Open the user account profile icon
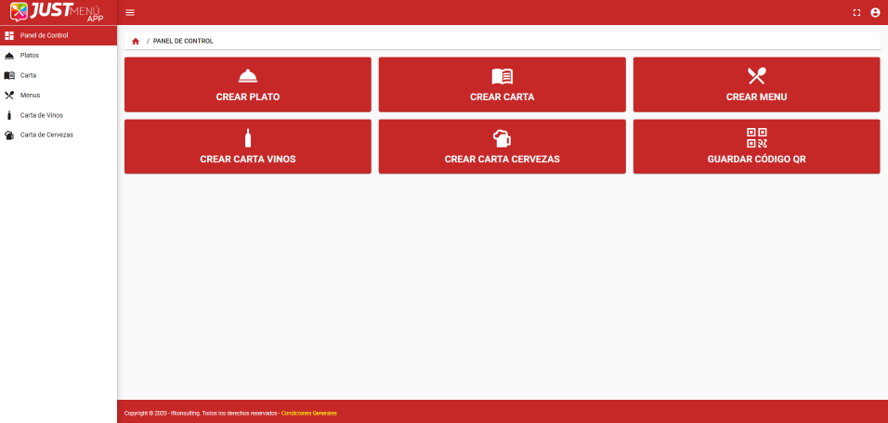This screenshot has width=888, height=423. tap(875, 13)
